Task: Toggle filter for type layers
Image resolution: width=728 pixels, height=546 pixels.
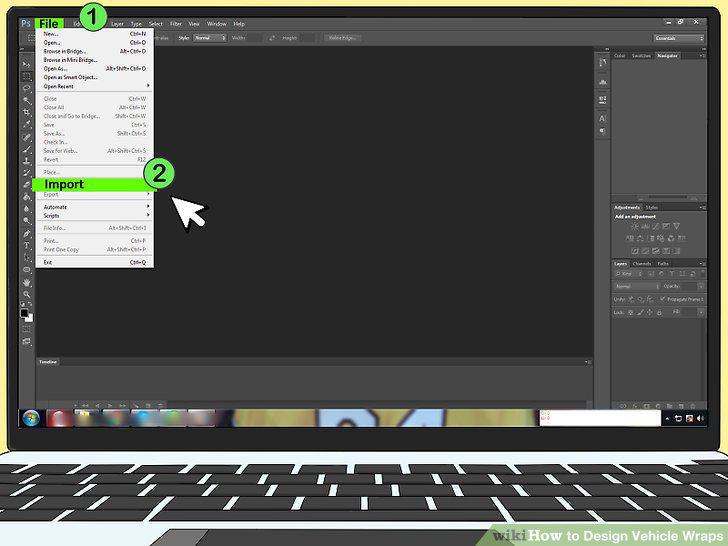Action: [671, 274]
